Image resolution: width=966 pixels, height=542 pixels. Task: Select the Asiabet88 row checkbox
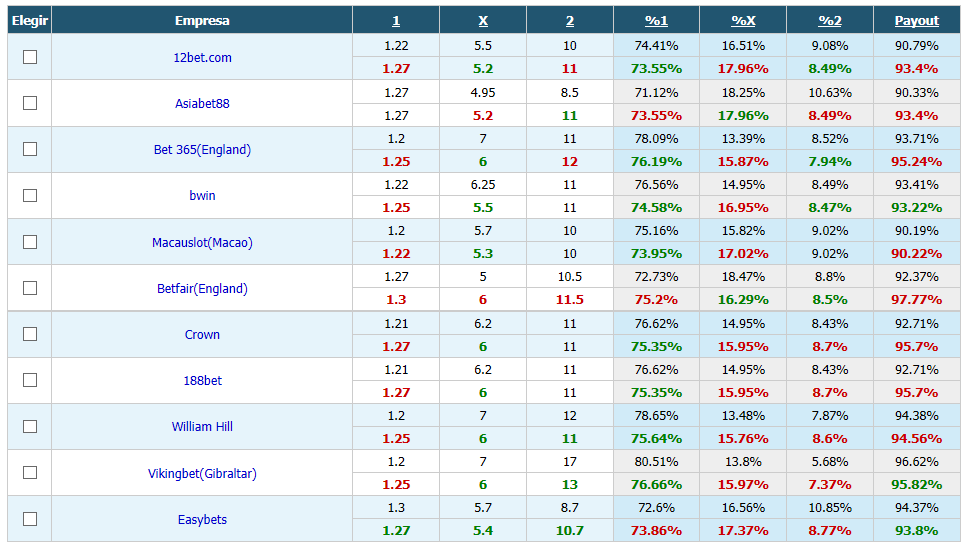pyautogui.click(x=30, y=103)
